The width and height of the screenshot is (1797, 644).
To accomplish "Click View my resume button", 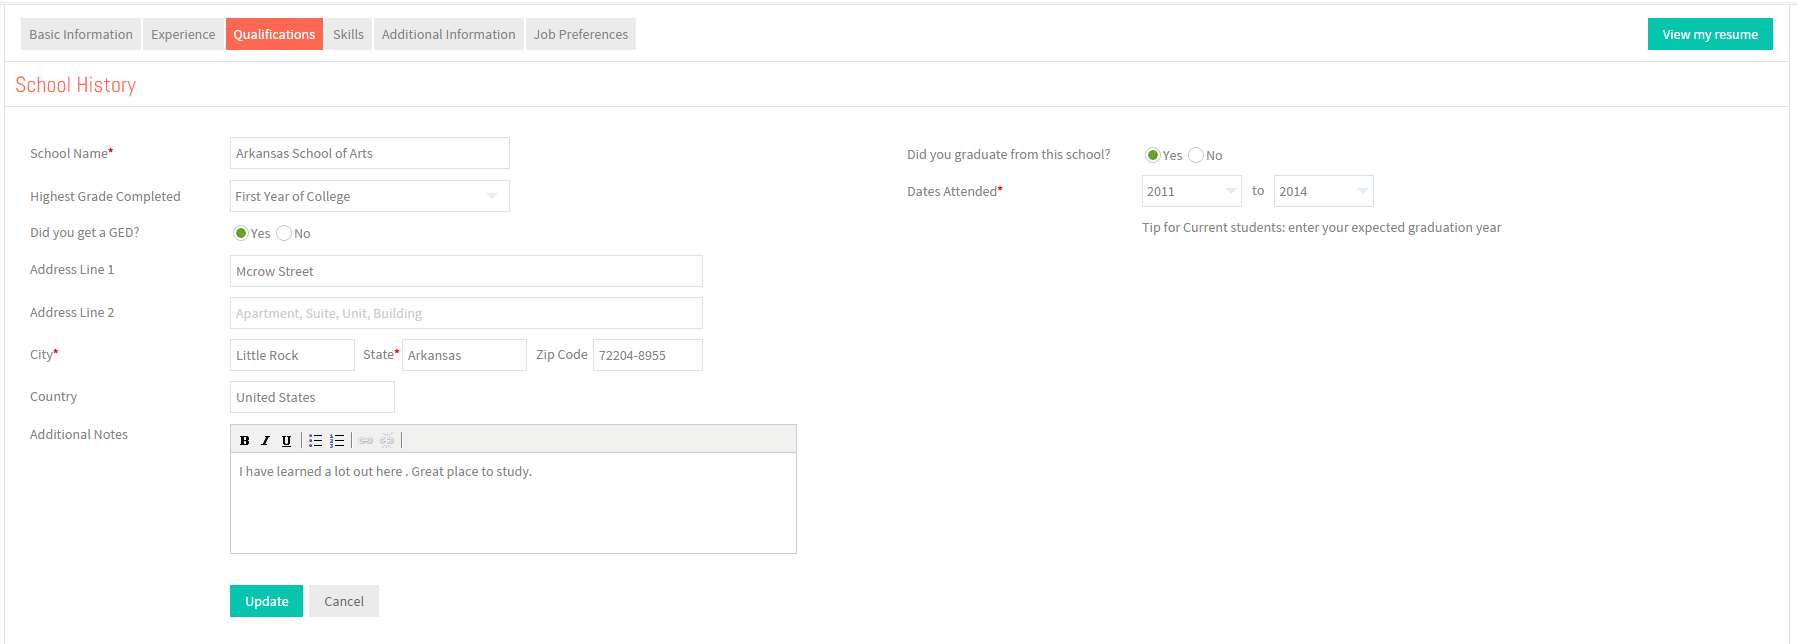I will point(1710,34).
